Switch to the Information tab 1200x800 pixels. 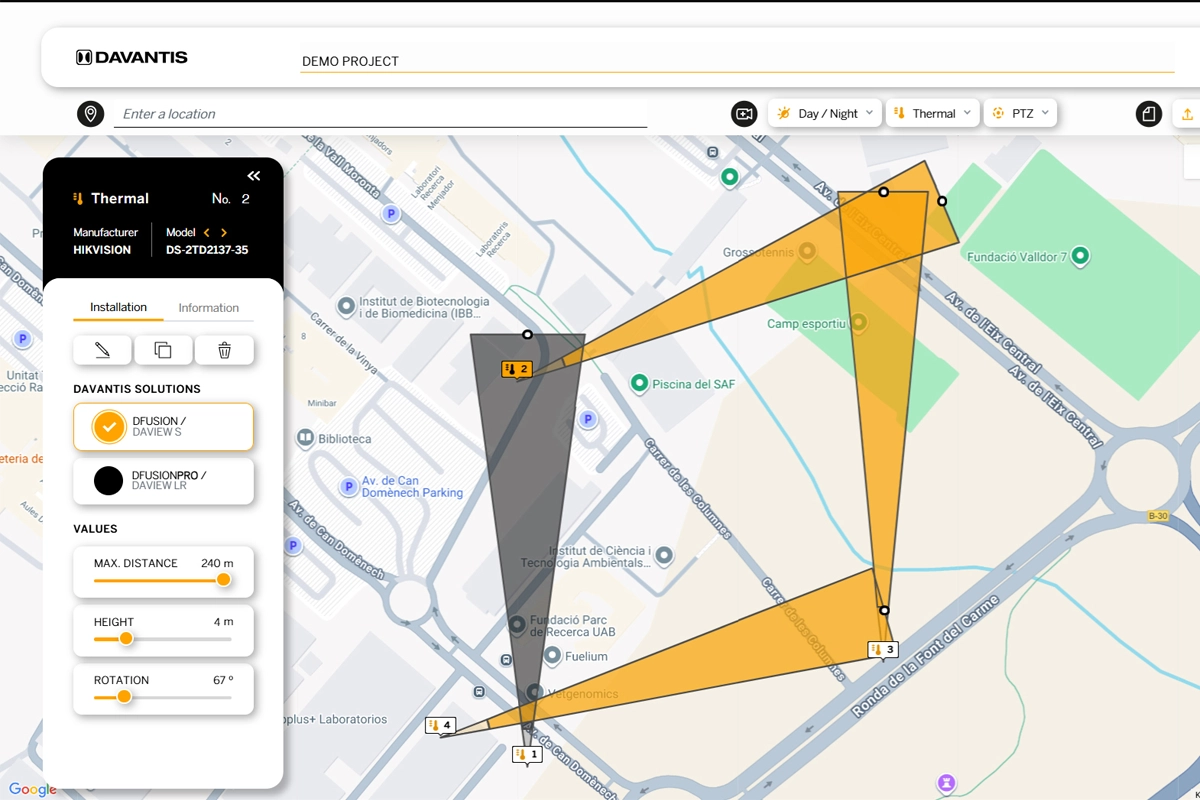coord(208,308)
